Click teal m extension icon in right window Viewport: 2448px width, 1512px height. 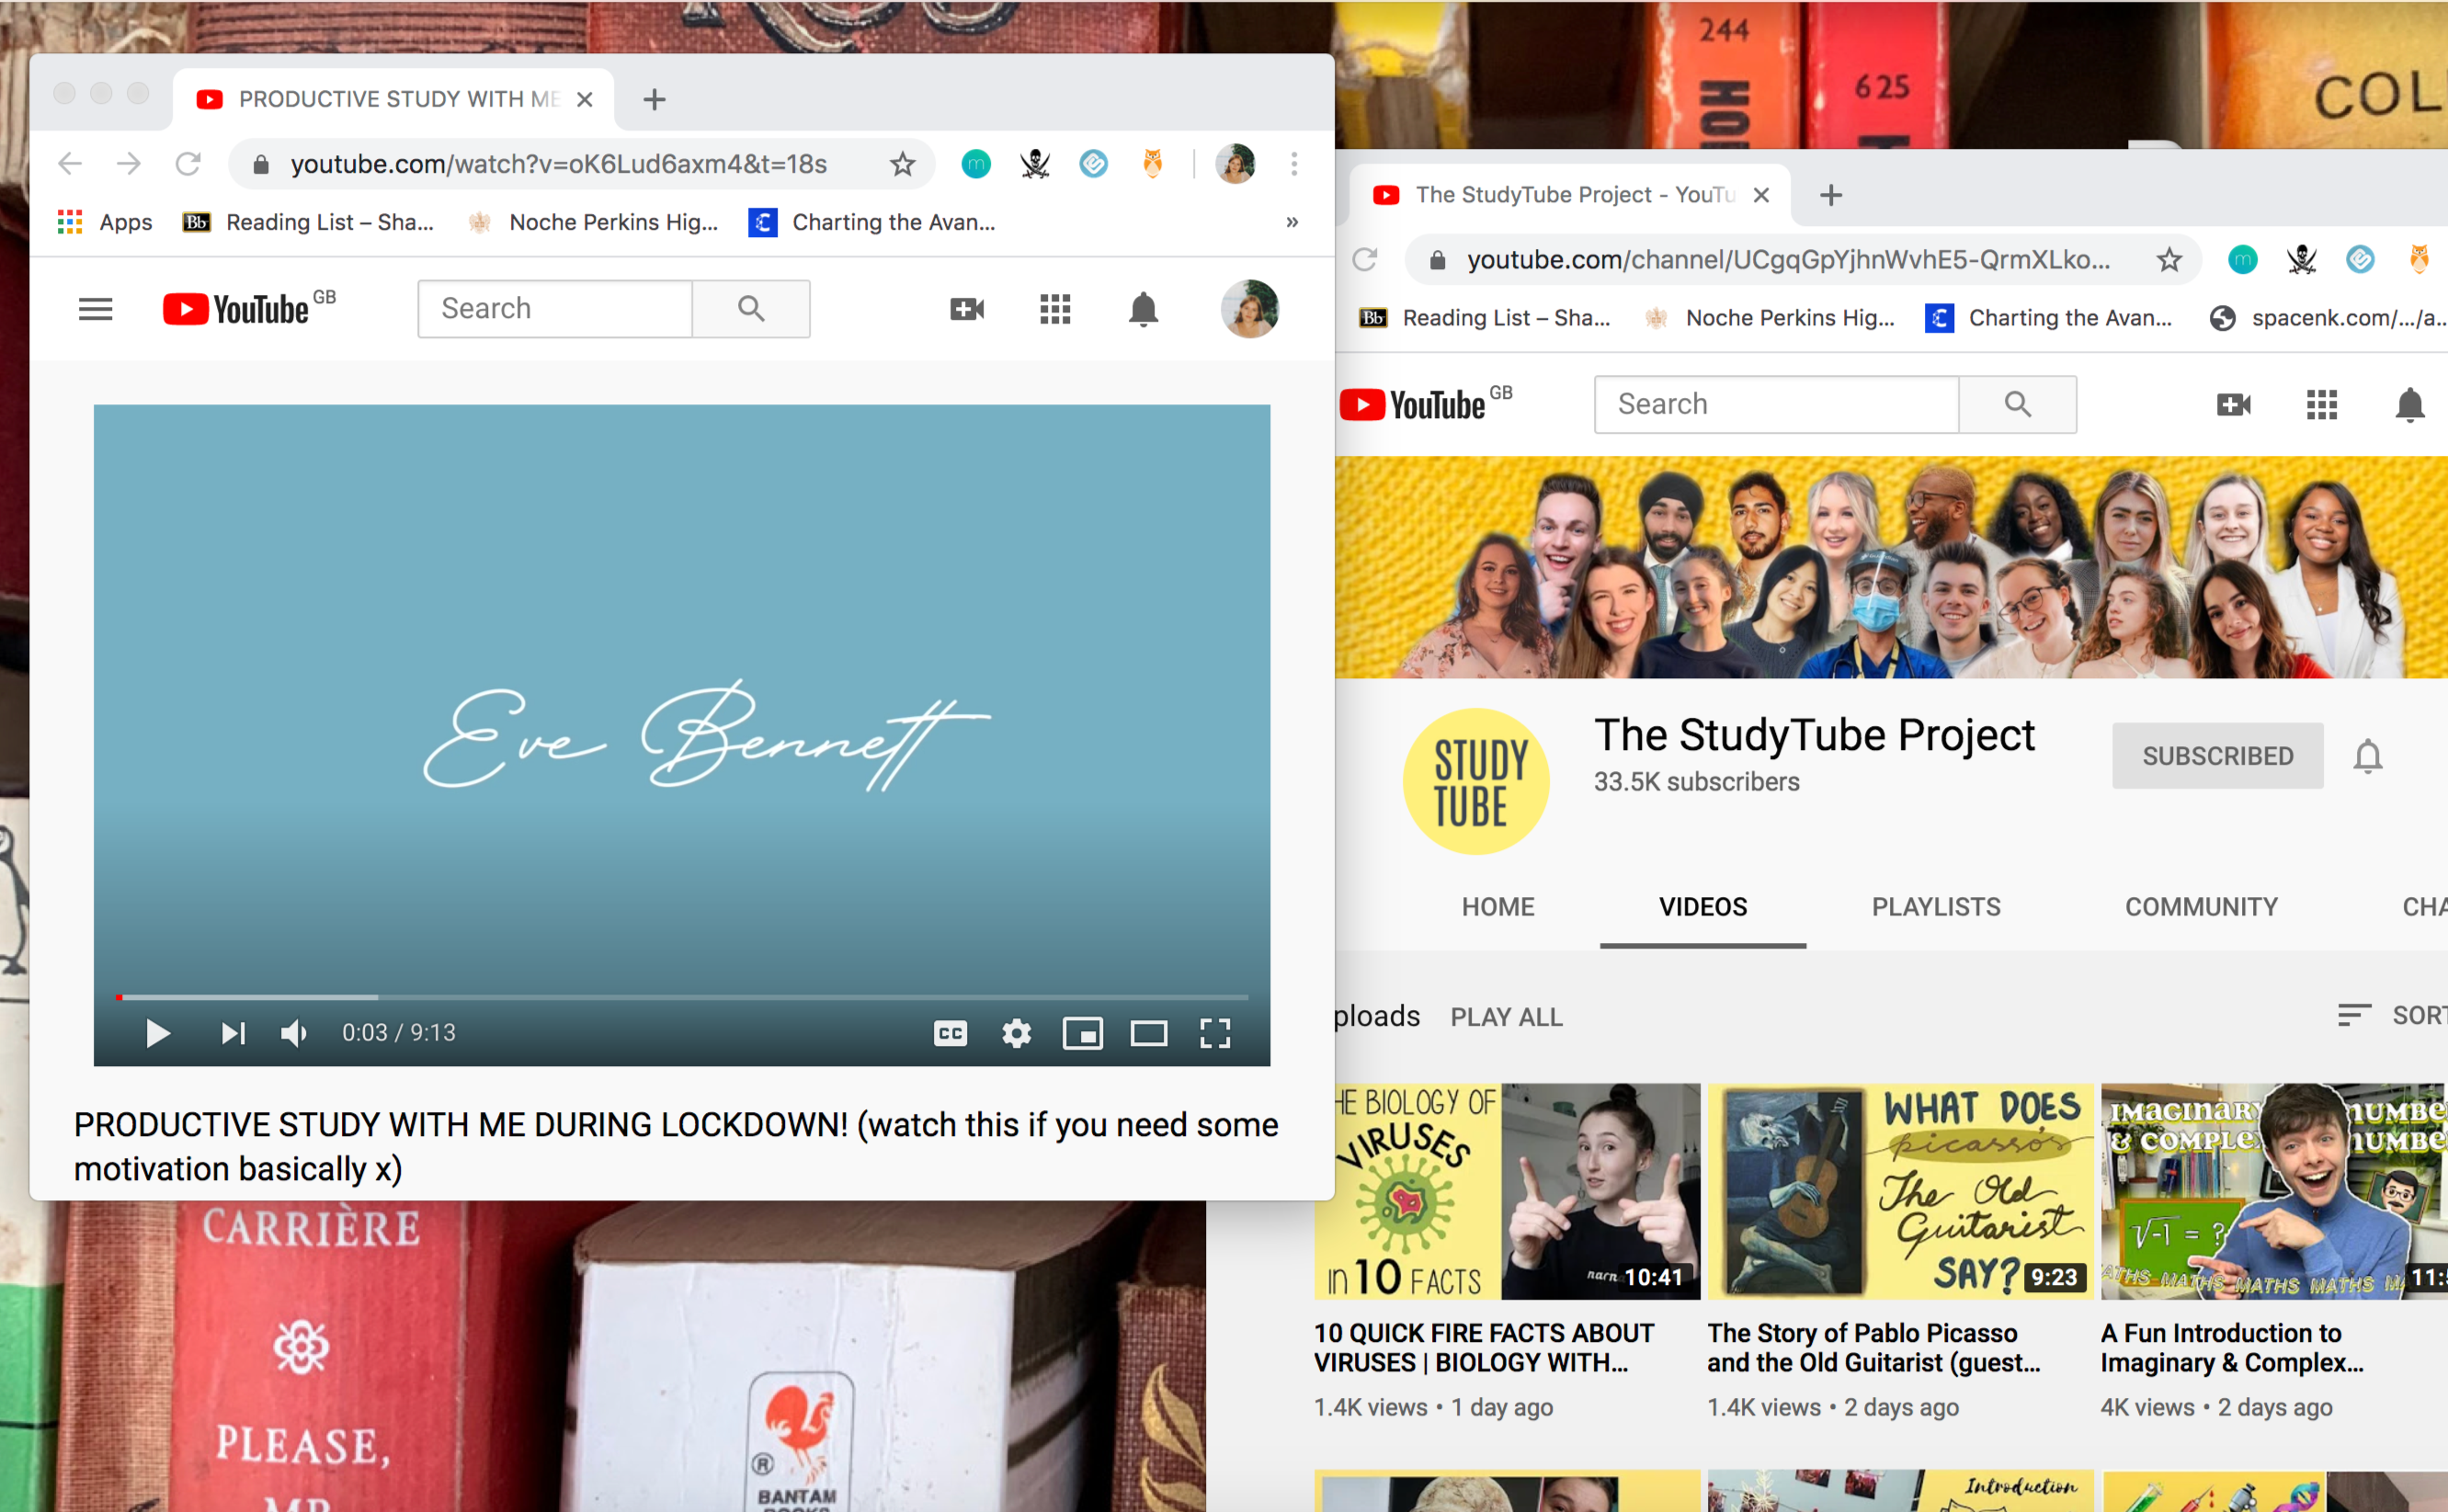(2243, 260)
